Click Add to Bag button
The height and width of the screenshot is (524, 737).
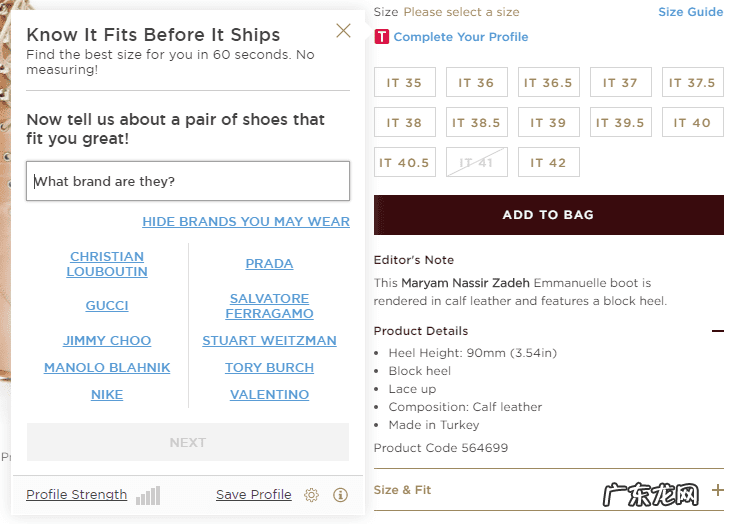(548, 215)
